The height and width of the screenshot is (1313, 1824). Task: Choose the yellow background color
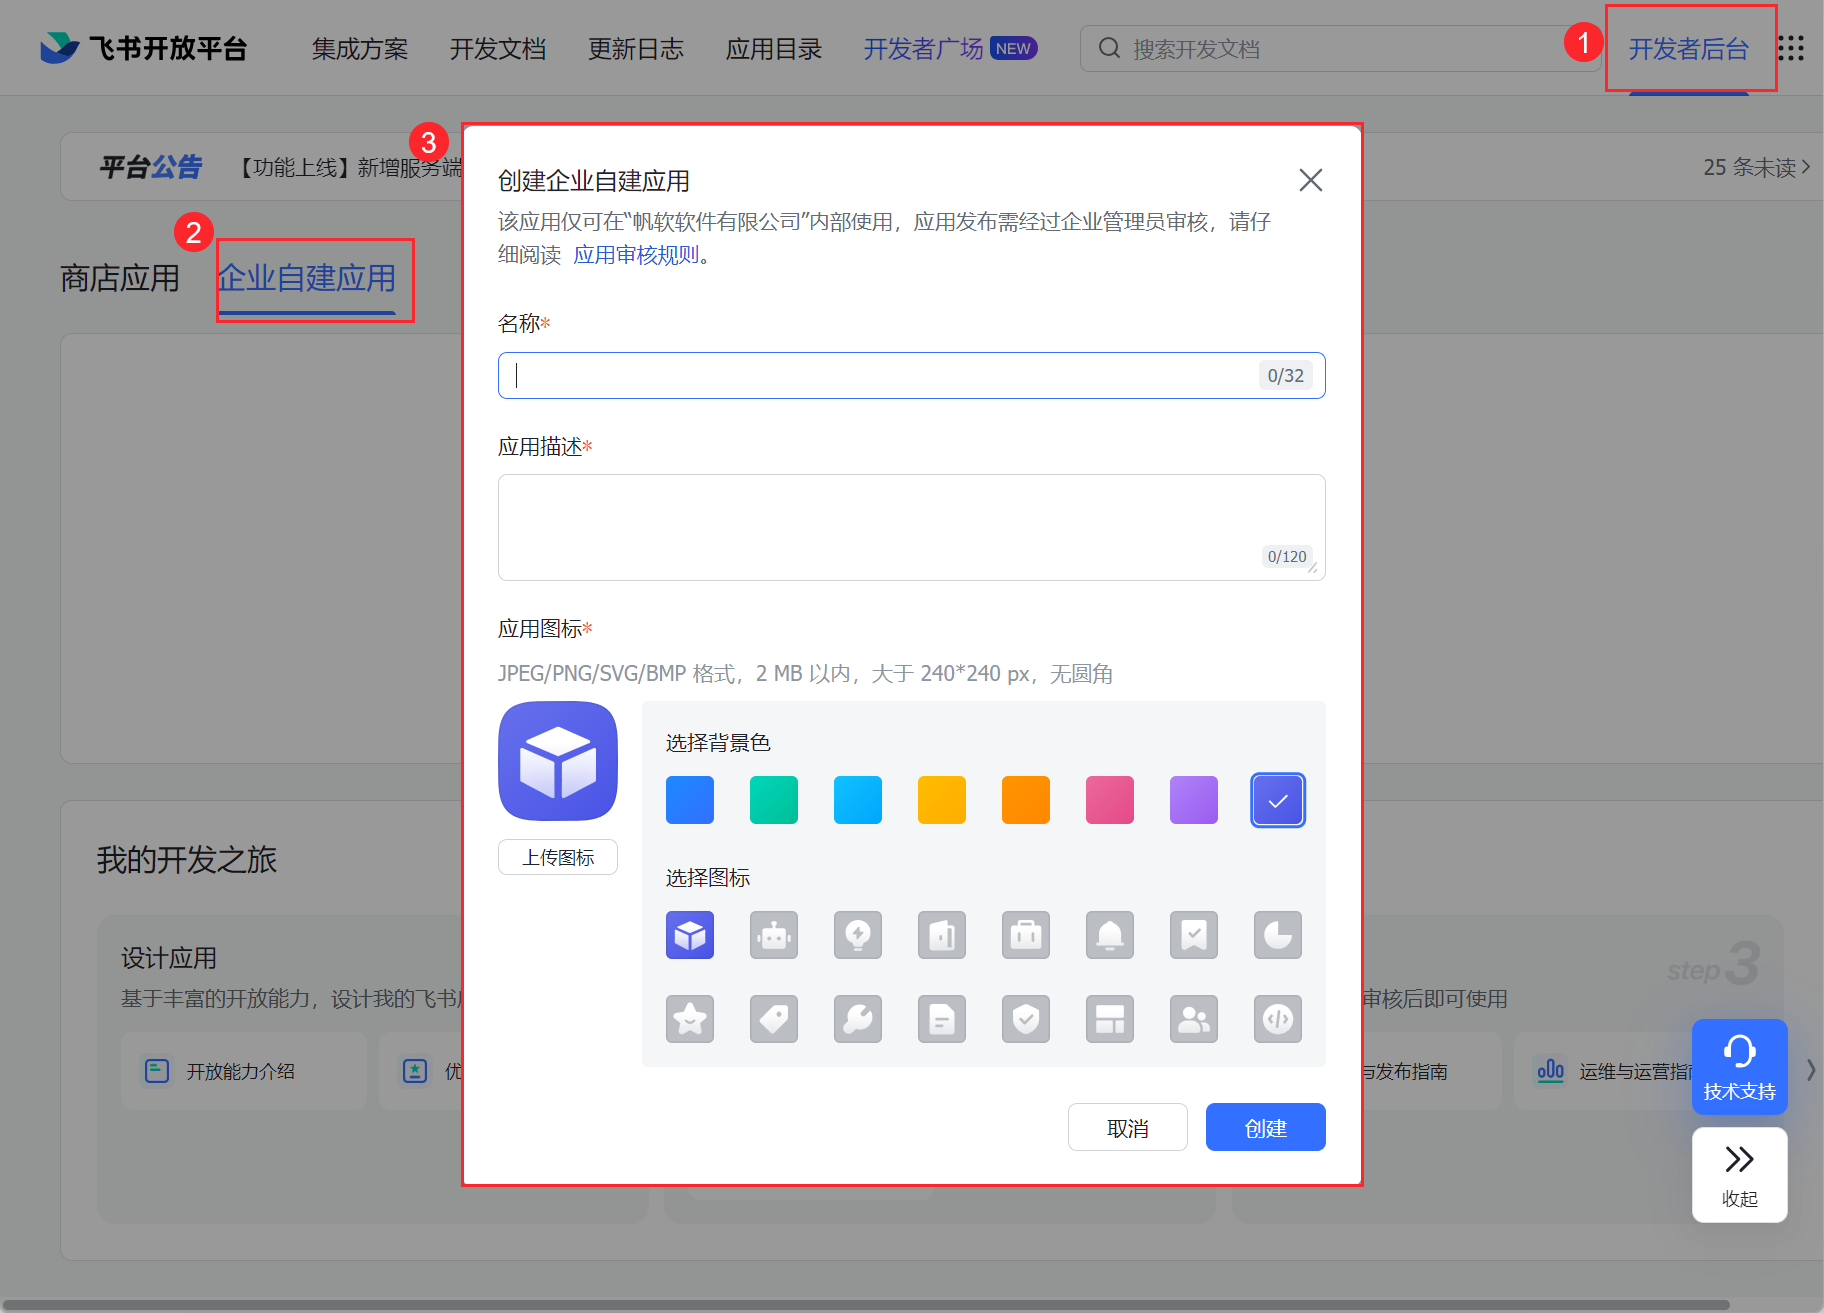(942, 800)
